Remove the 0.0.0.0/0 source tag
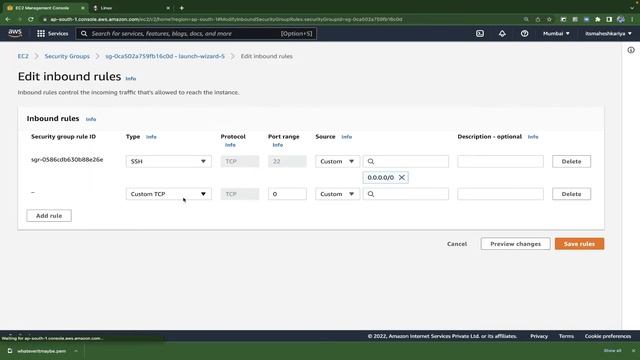Screen dimensions: 640x360 [x=402, y=178]
